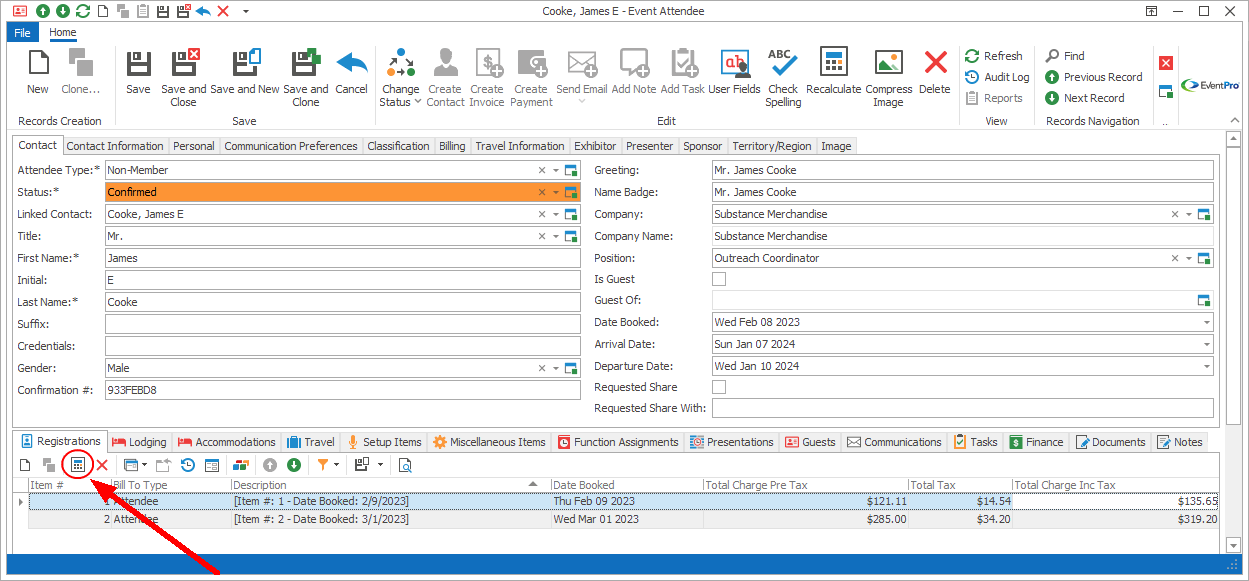Image resolution: width=1249 pixels, height=581 pixels.
Task: Click undo arrow in quick access toolbar
Action: [x=203, y=11]
